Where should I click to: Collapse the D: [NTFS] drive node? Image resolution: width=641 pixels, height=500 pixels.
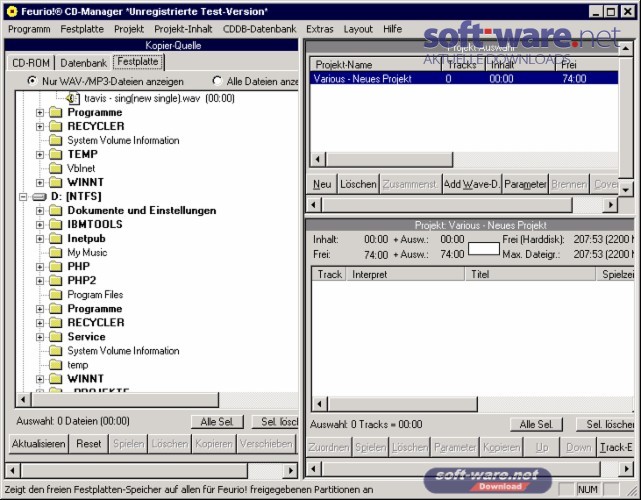pos(23,197)
